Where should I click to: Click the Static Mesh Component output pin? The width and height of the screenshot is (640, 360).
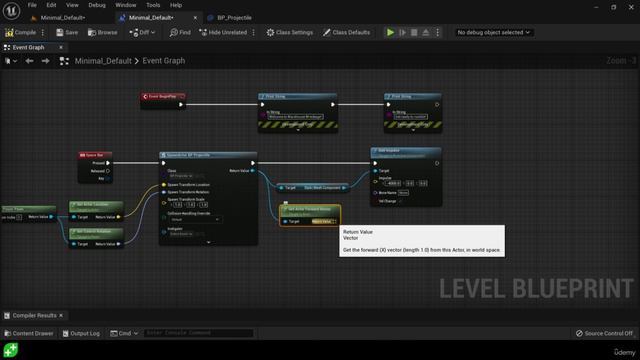344,188
